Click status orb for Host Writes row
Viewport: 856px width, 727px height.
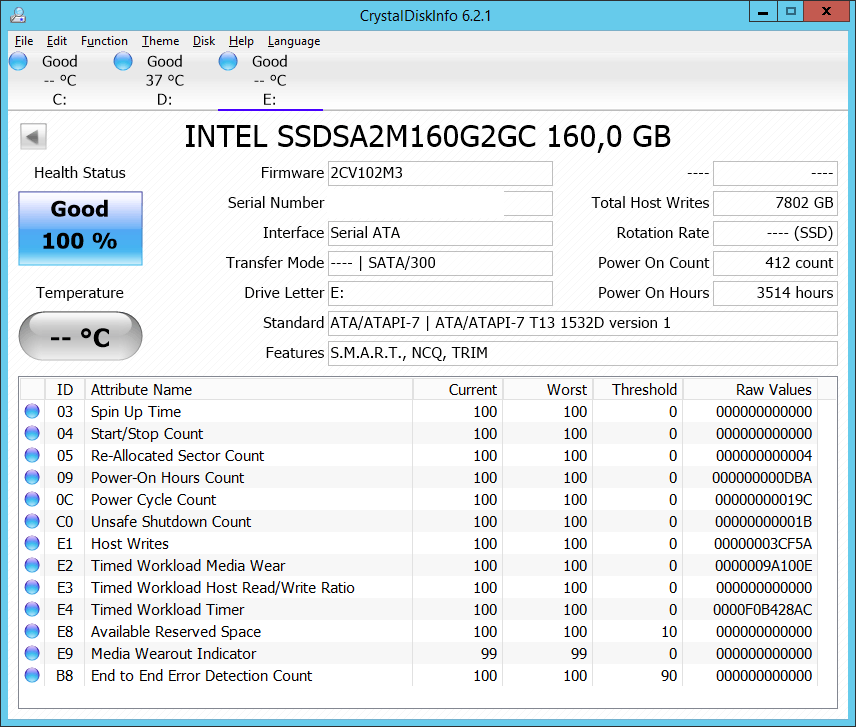coord(32,544)
